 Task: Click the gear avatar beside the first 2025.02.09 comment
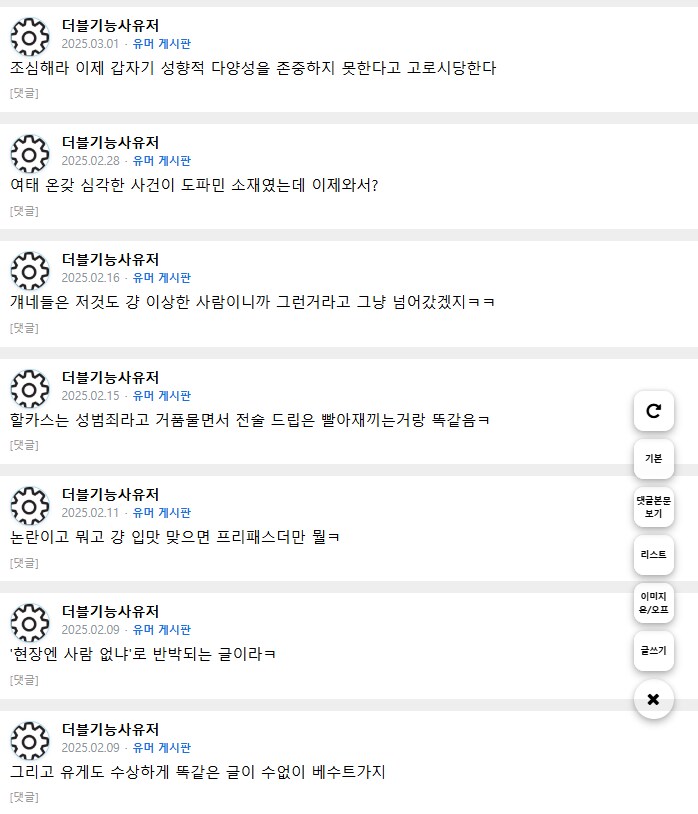tap(30, 624)
